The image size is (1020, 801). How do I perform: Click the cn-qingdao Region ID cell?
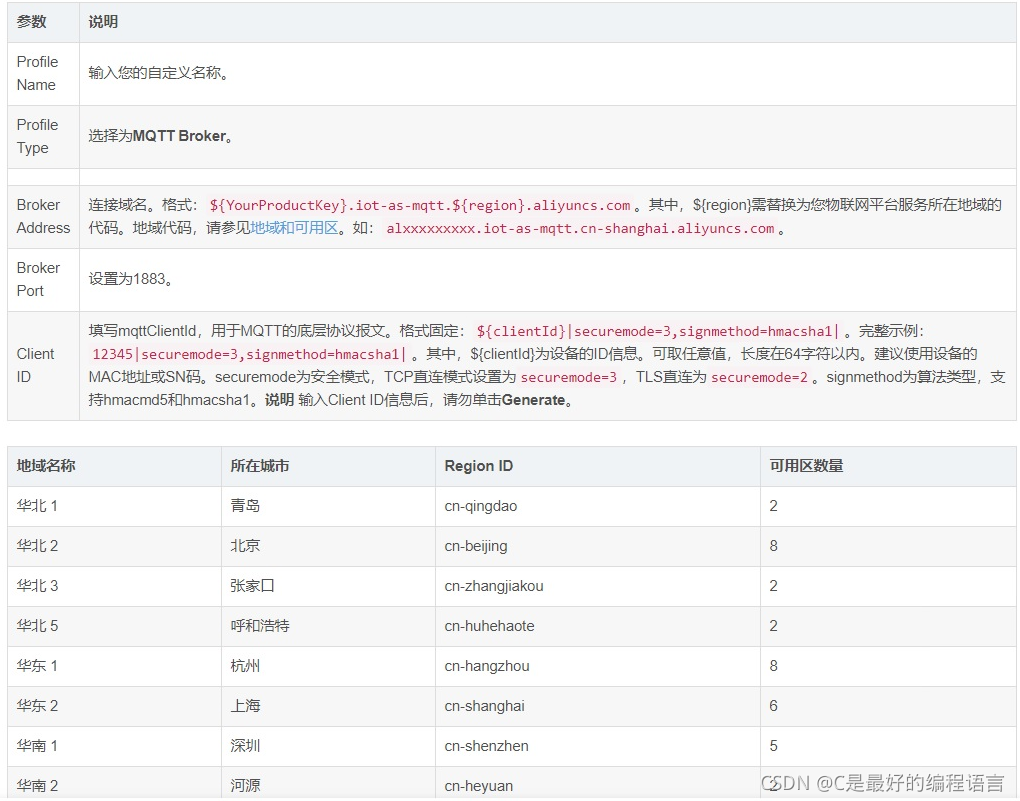point(478,506)
